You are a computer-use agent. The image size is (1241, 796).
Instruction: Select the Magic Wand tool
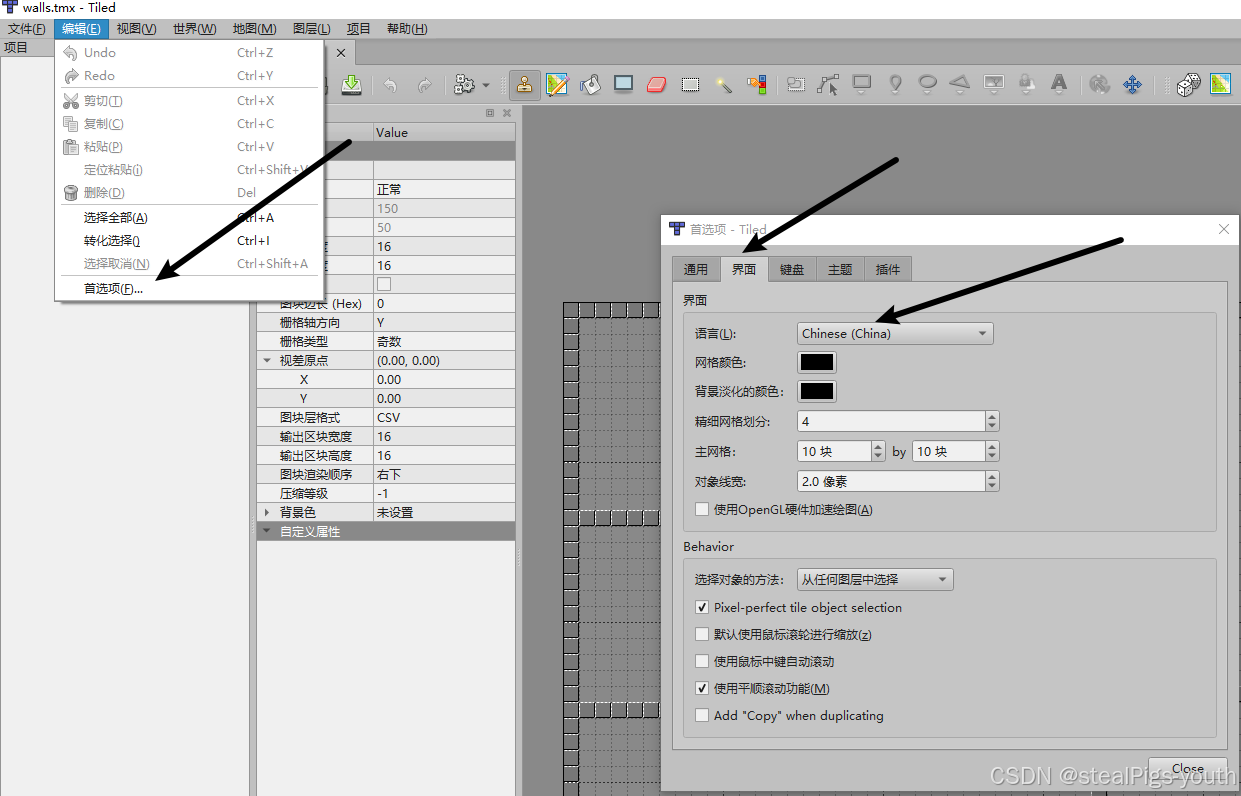click(723, 85)
